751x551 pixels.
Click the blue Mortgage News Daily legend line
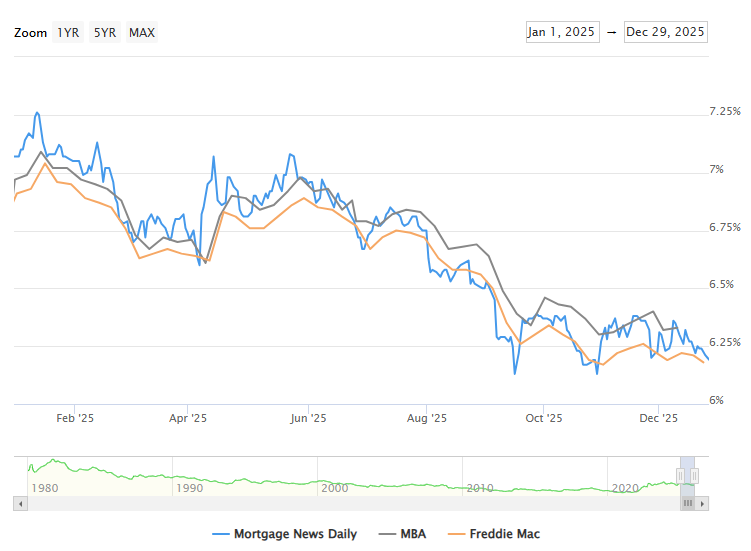(x=222, y=534)
